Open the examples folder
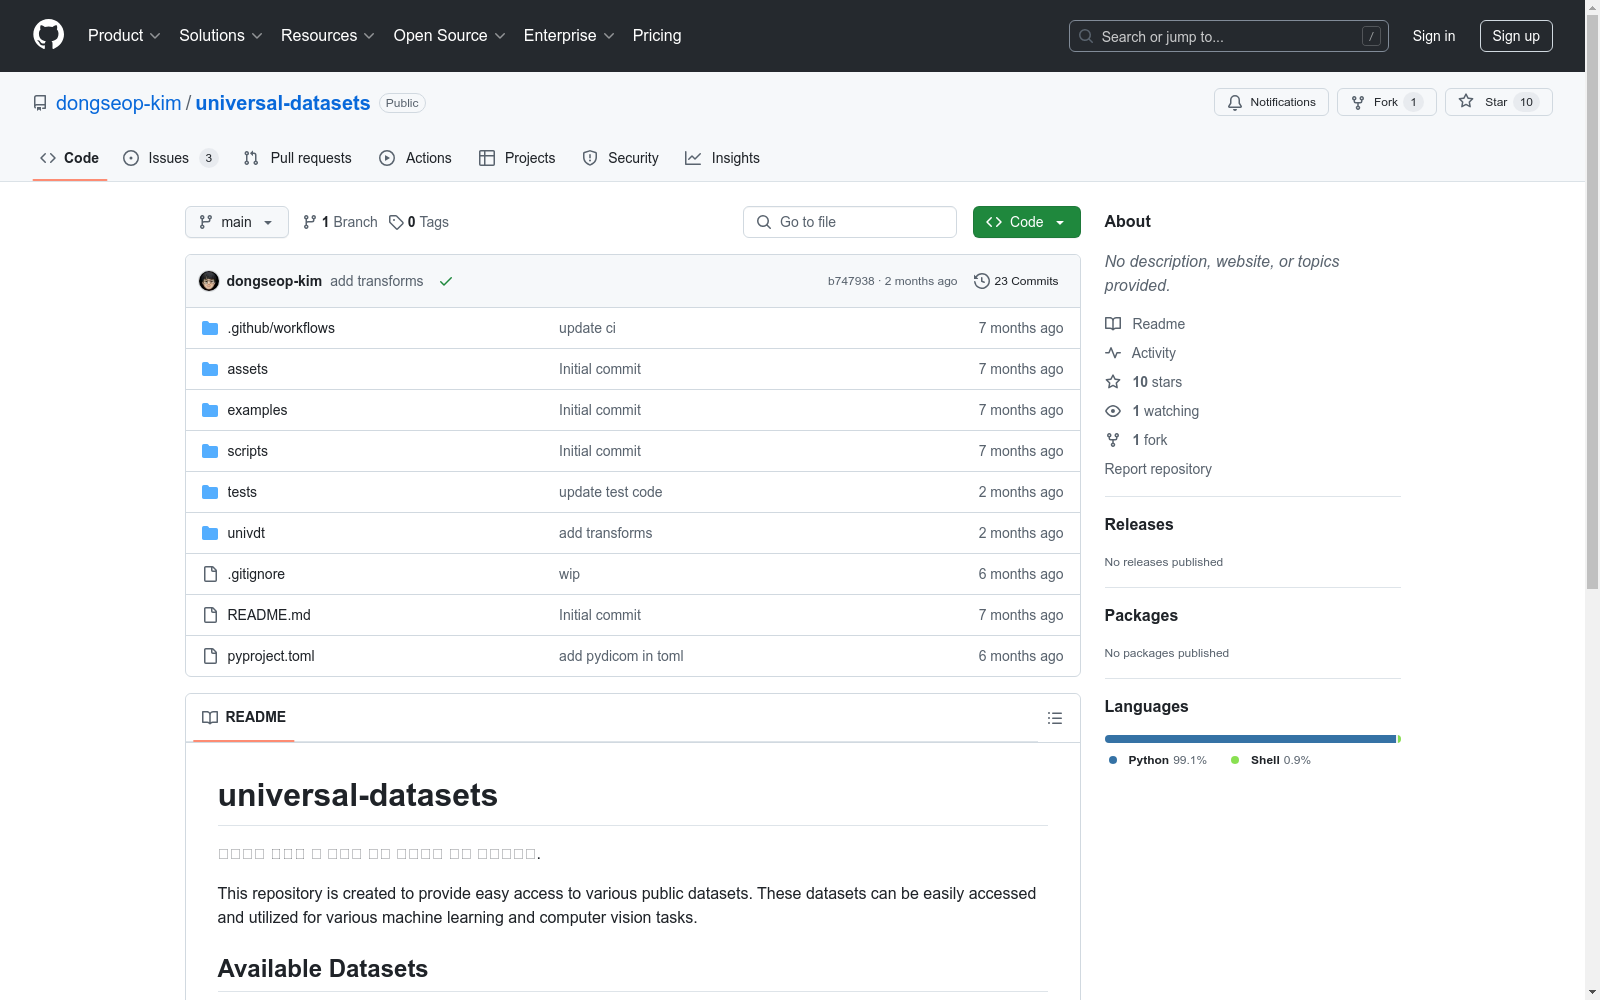Viewport: 1600px width, 1000px height. click(x=257, y=410)
